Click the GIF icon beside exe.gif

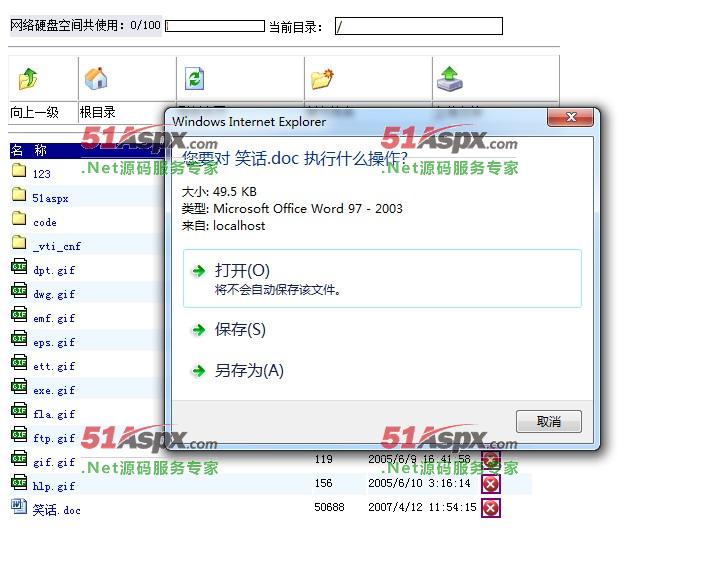19,386
